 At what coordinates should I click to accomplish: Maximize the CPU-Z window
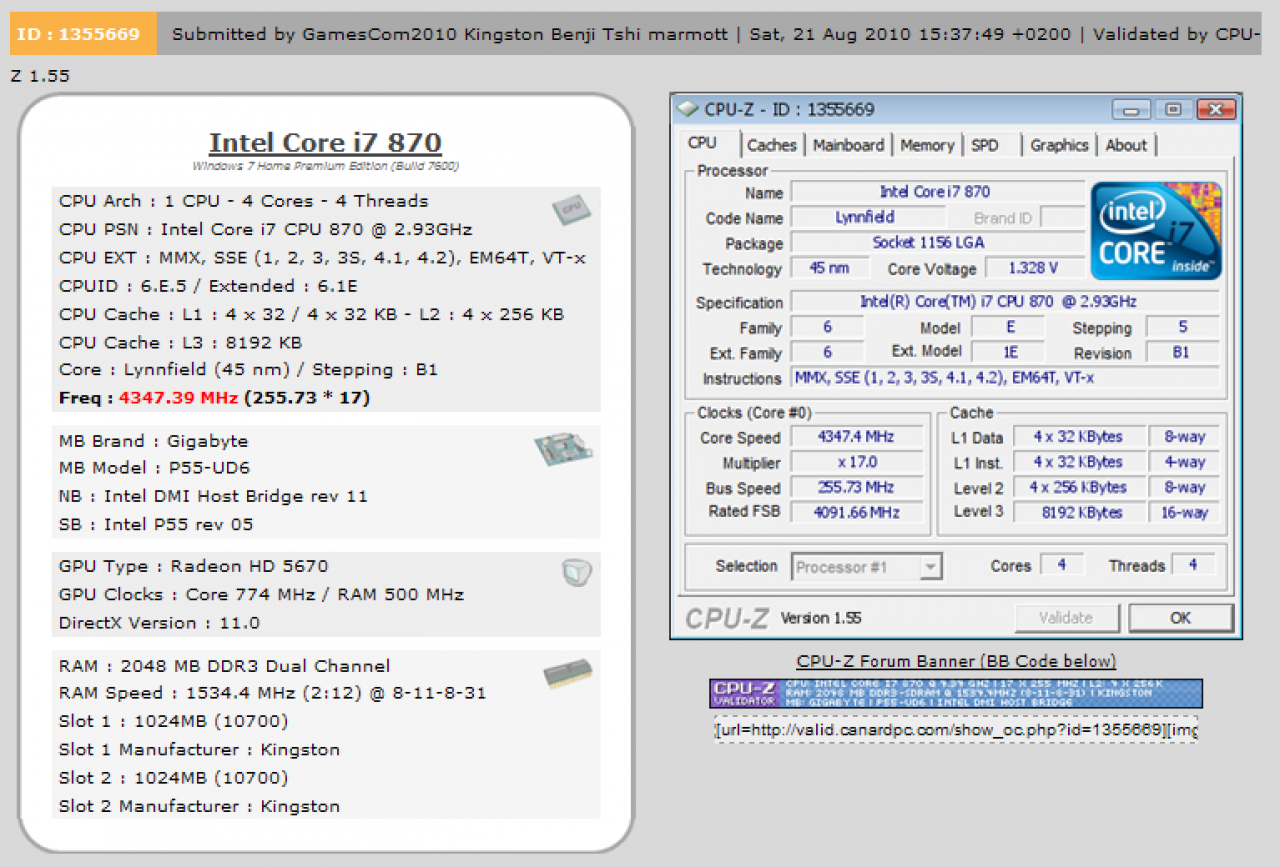(x=1173, y=110)
